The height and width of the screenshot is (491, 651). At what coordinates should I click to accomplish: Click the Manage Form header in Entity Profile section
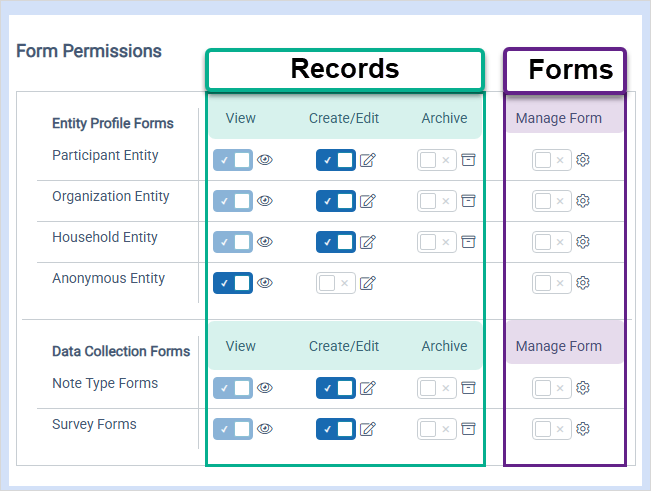point(558,118)
